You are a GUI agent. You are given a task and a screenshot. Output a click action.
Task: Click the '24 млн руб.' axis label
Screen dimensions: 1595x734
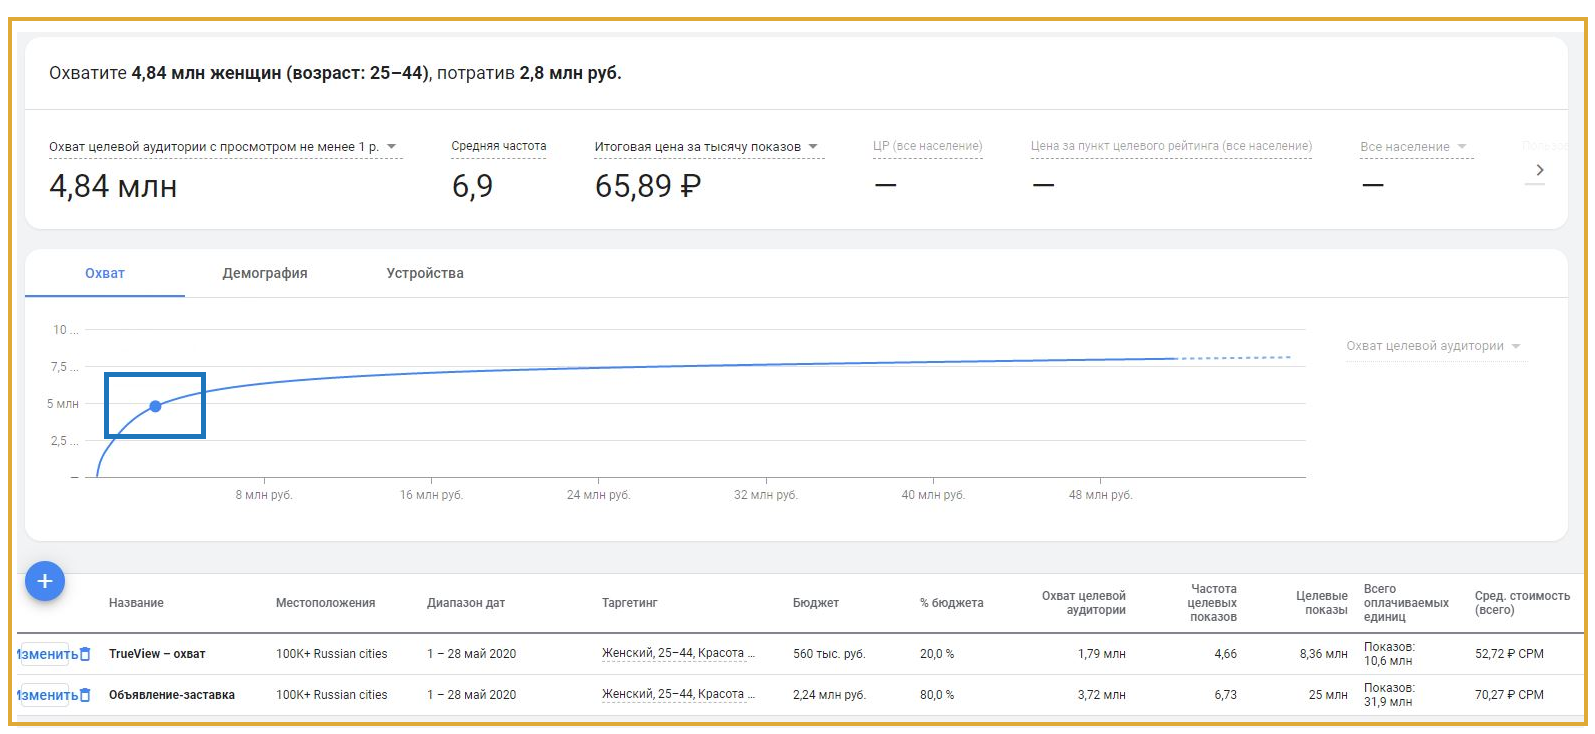coord(598,495)
